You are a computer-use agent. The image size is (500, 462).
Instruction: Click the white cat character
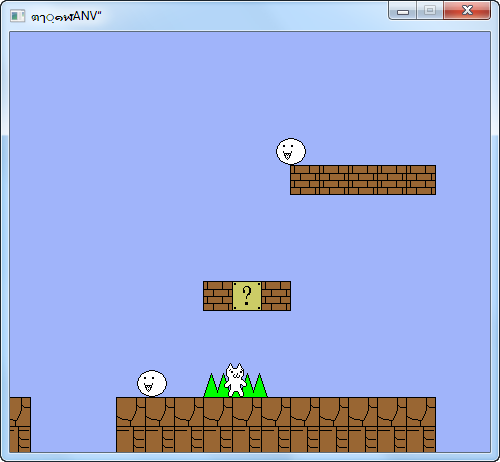pos(235,380)
